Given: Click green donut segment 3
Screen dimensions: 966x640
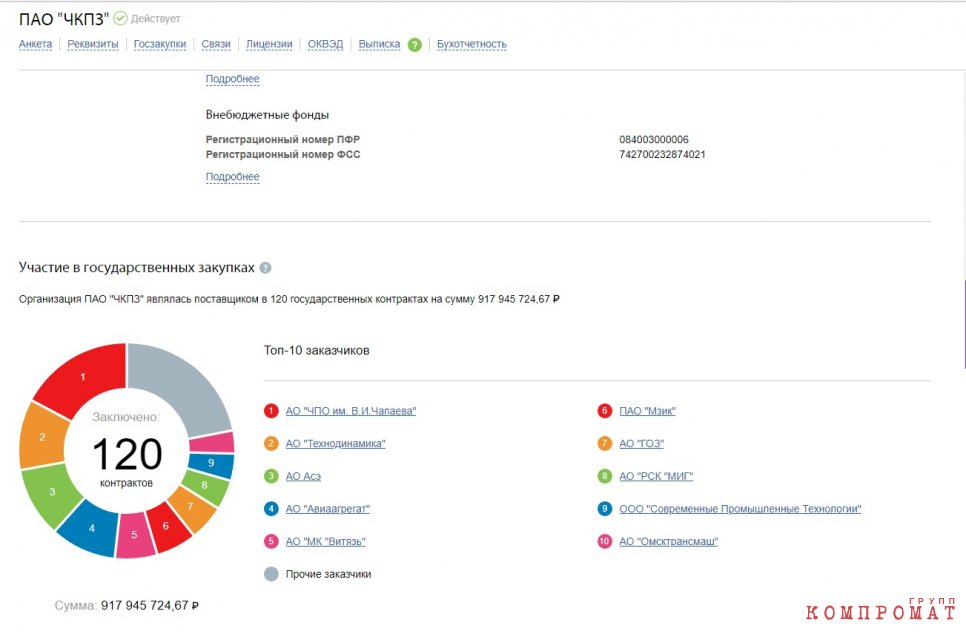Looking at the screenshot, I should (52, 492).
